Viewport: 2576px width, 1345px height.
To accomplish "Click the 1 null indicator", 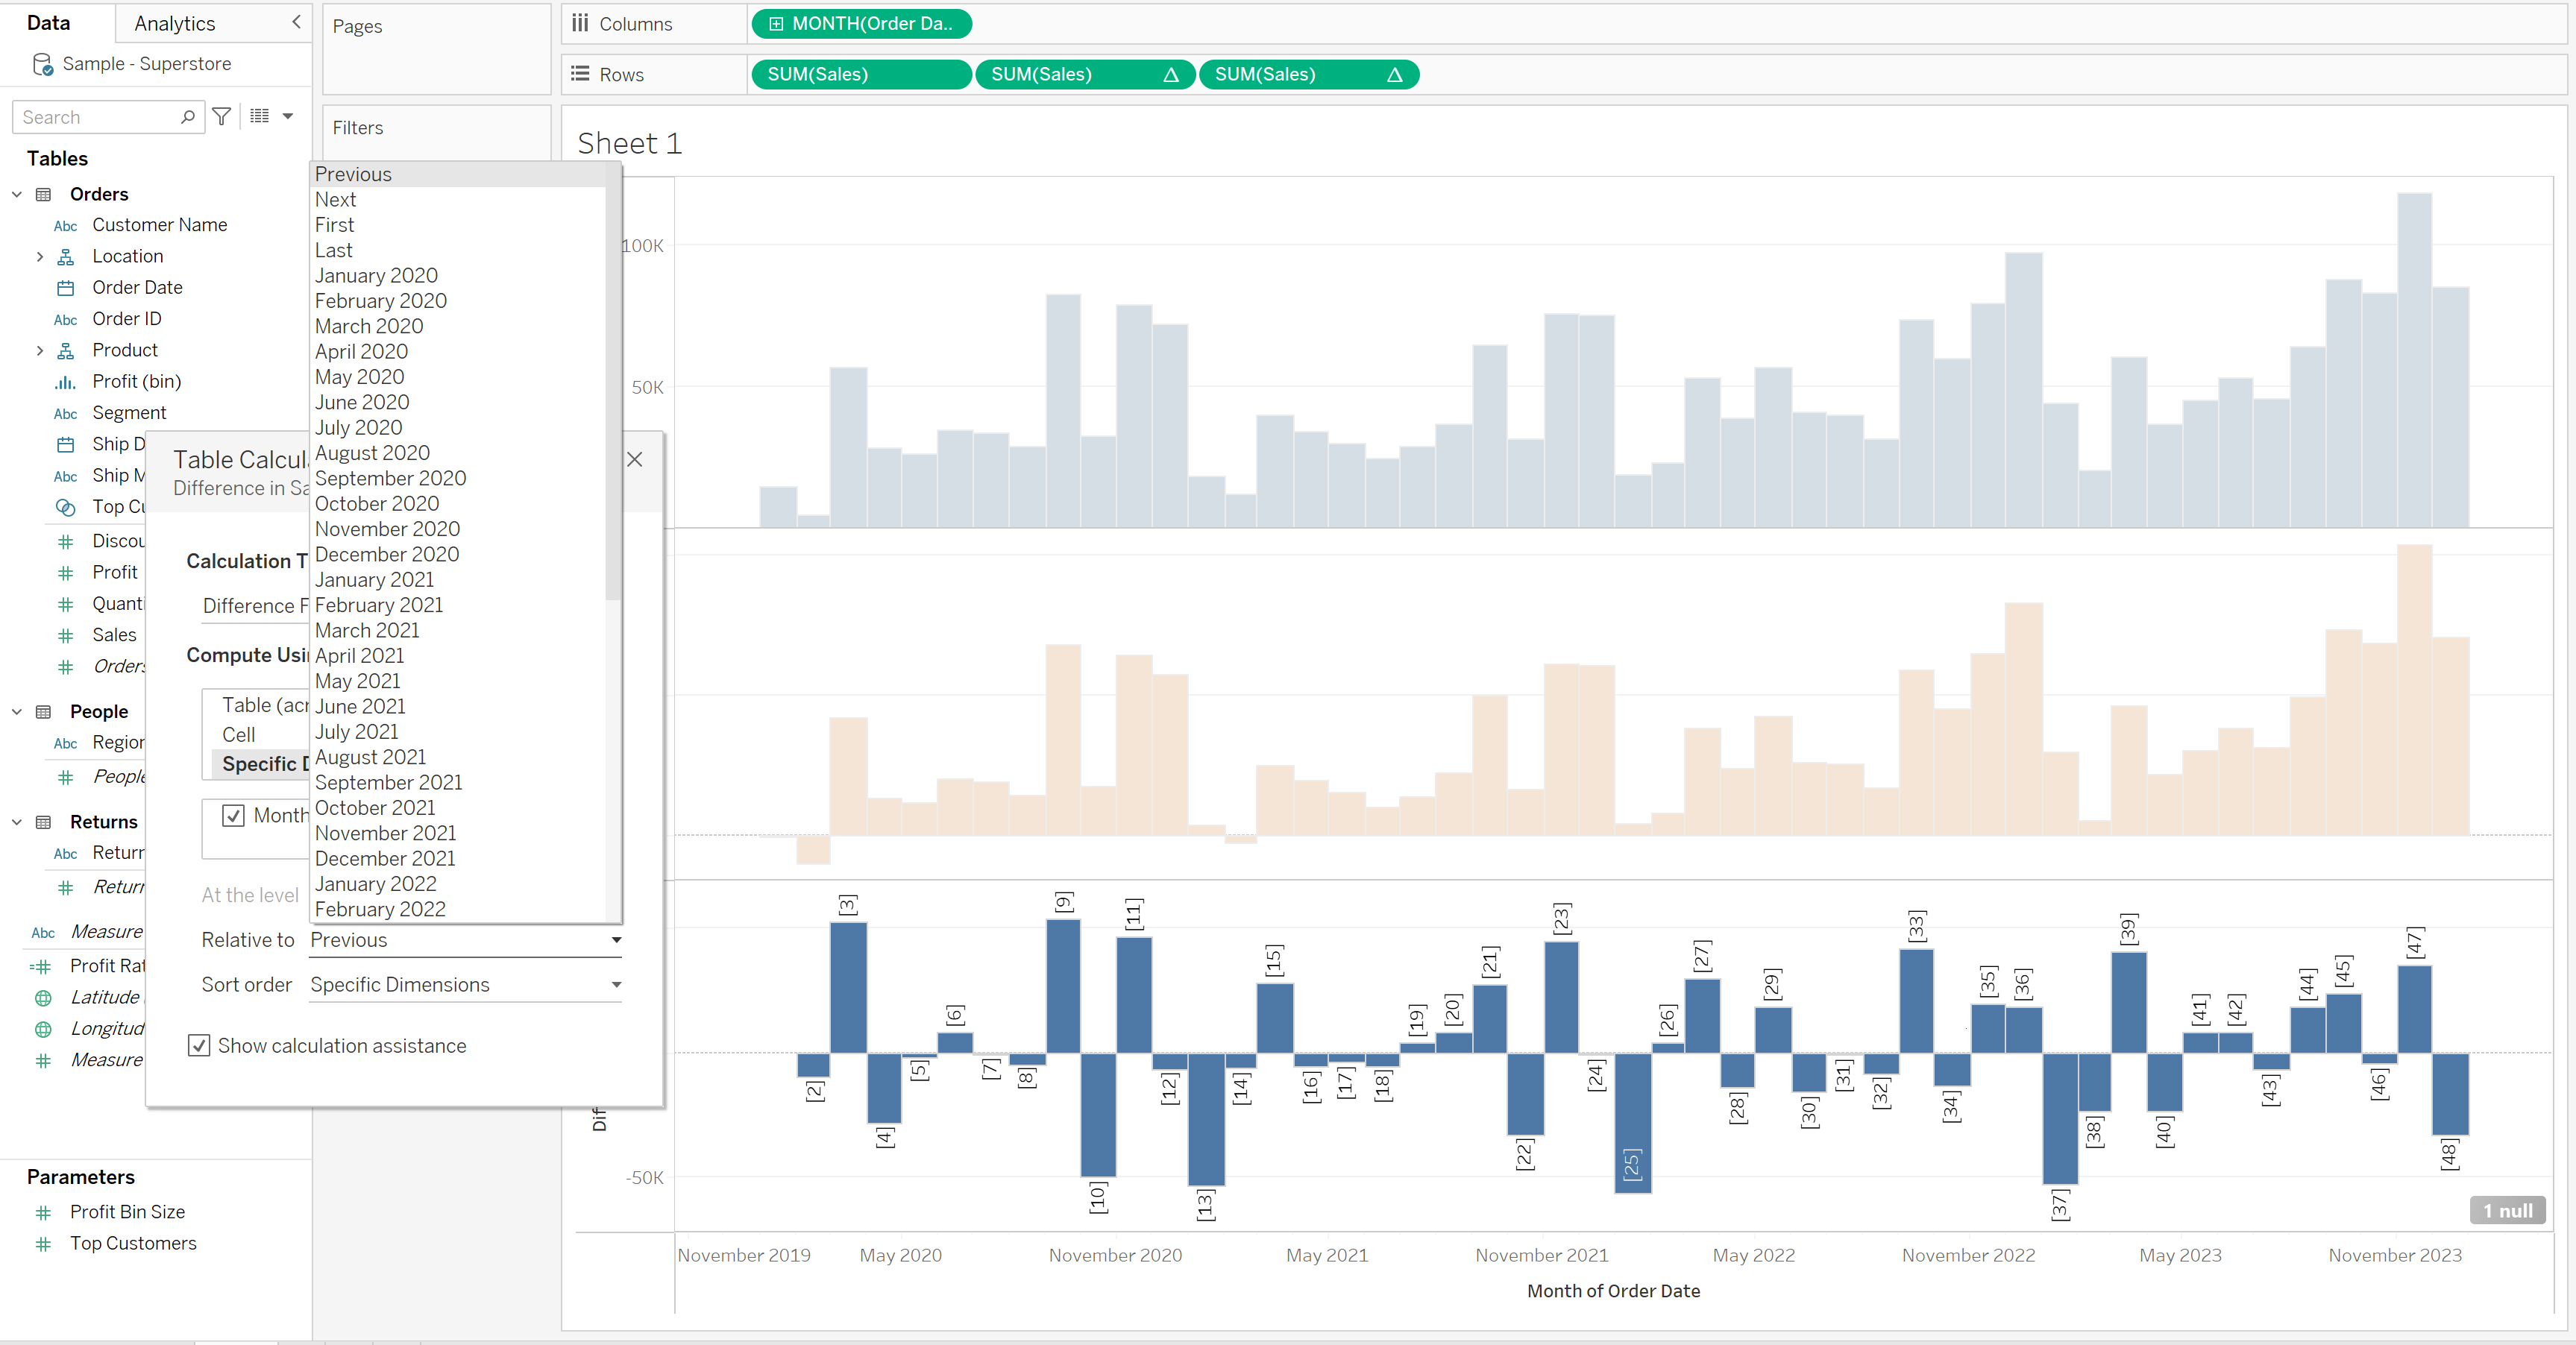I will pyautogui.click(x=2507, y=1210).
